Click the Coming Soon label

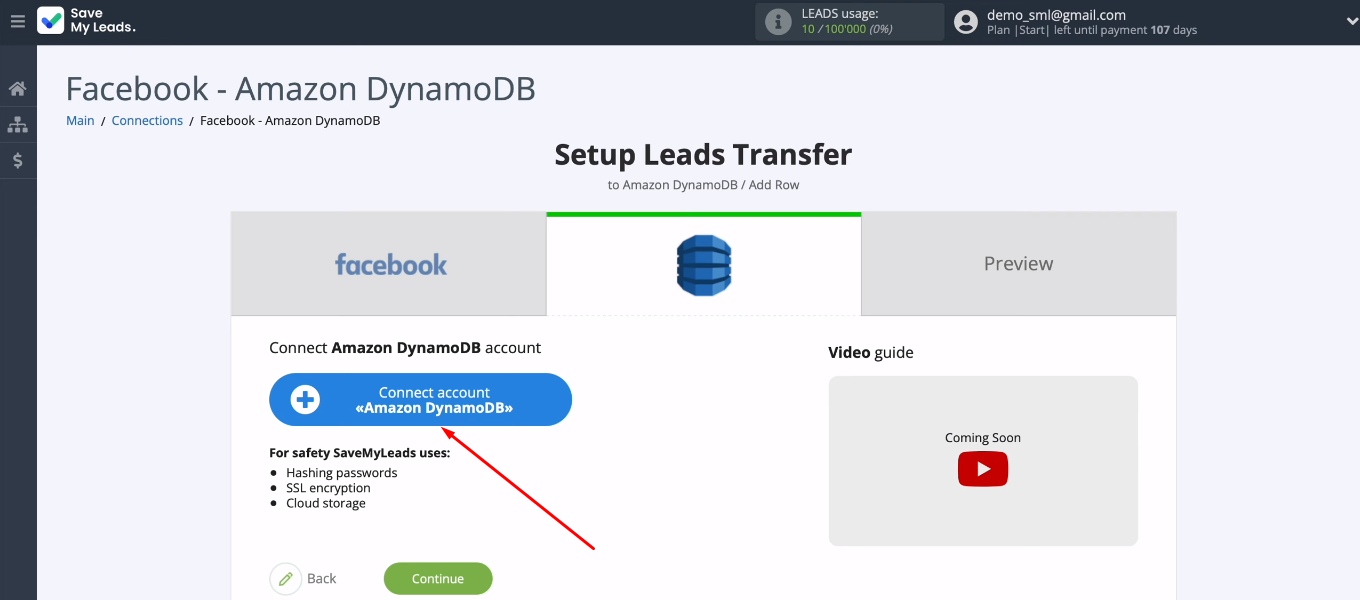pos(983,438)
